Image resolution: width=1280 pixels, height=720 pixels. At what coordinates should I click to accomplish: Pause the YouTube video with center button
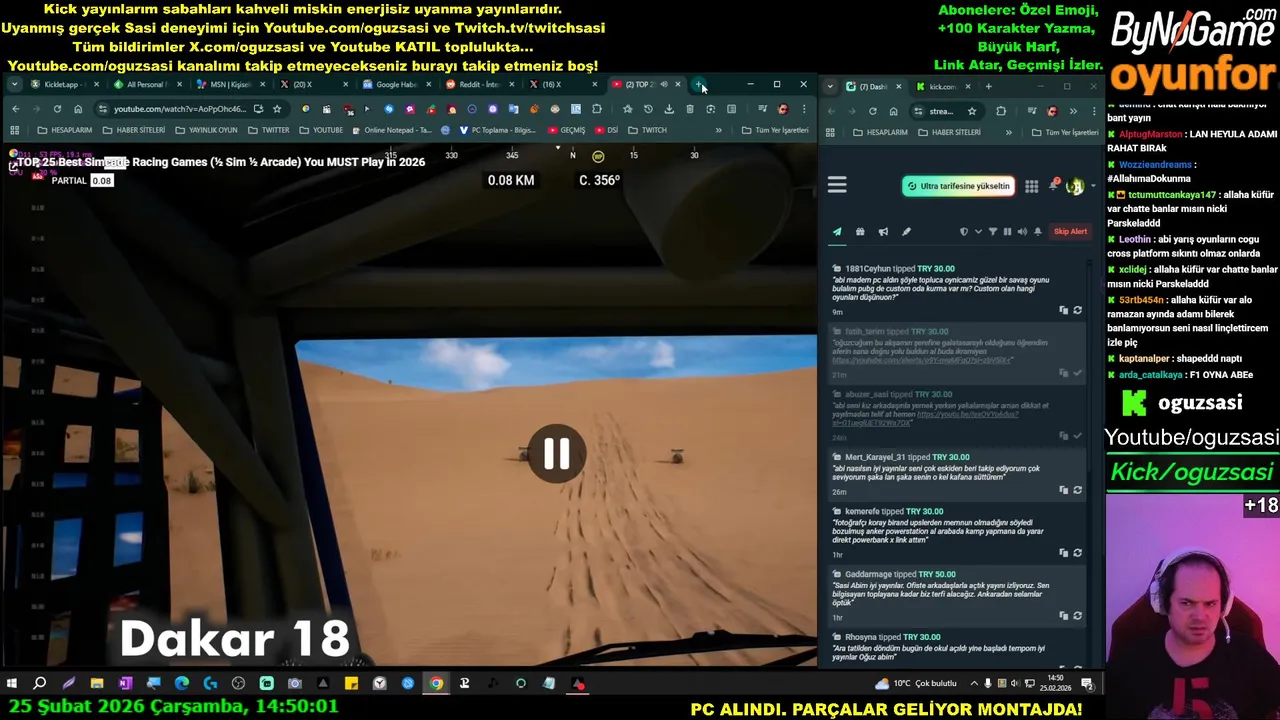click(557, 454)
